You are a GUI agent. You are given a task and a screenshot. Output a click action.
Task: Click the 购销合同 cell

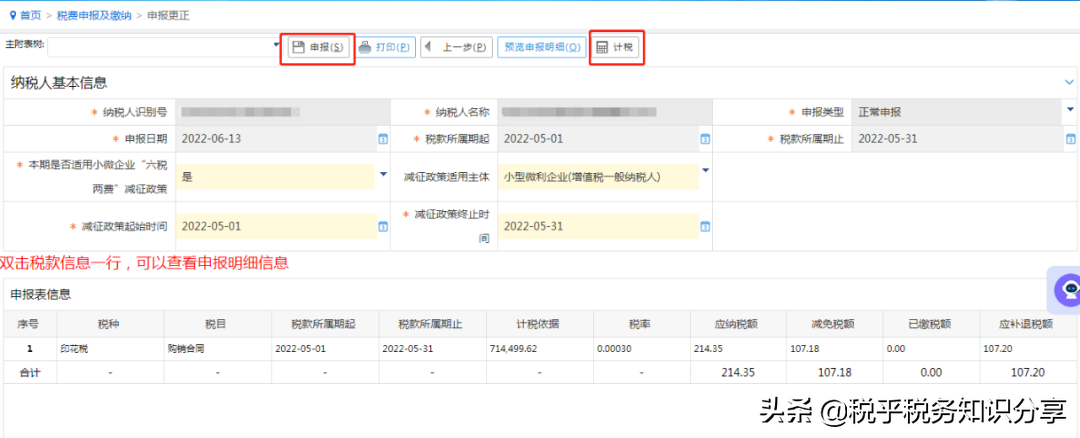pyautogui.click(x=218, y=348)
